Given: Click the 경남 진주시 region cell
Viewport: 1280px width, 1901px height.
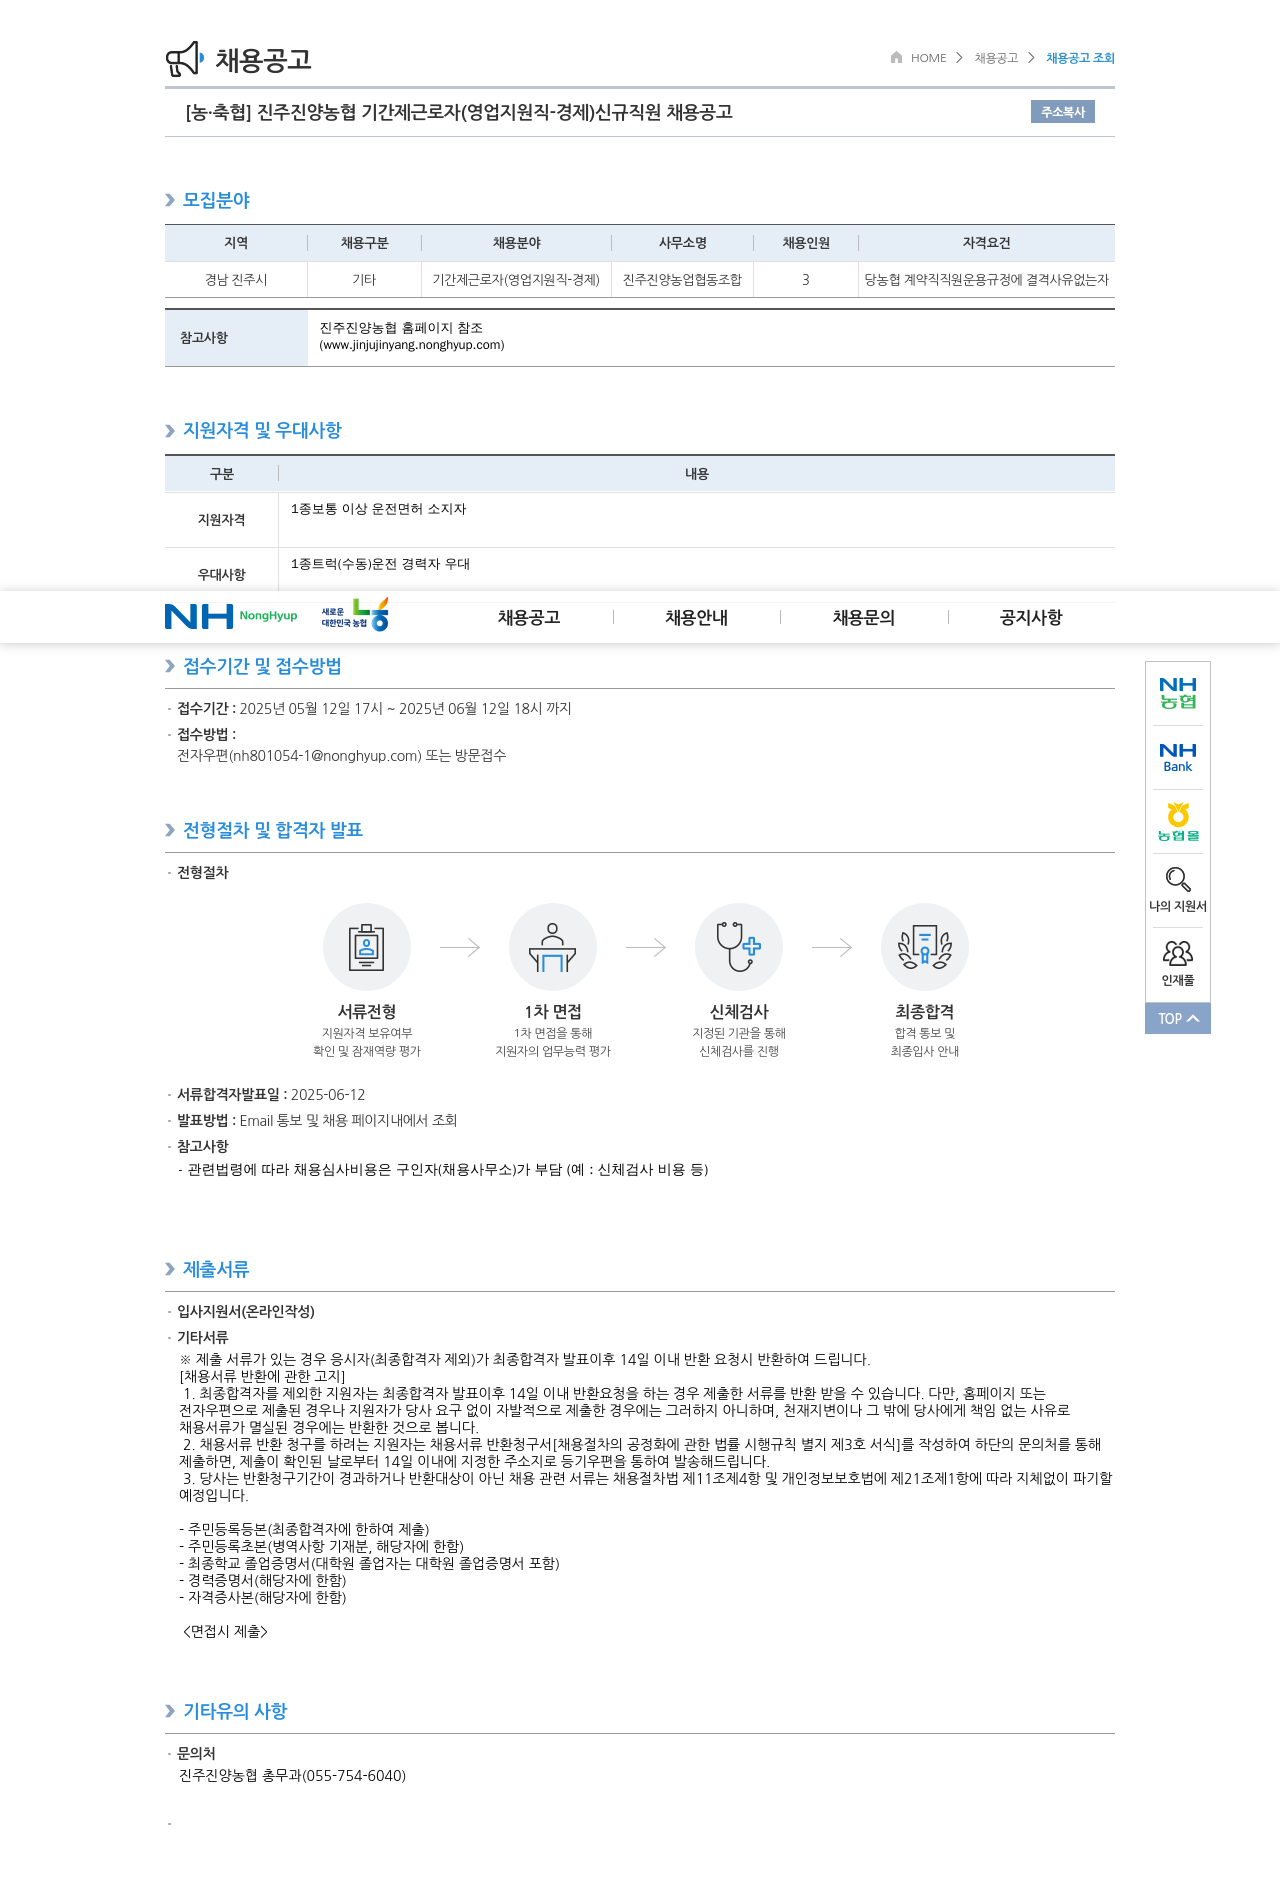Looking at the screenshot, I should [x=236, y=280].
